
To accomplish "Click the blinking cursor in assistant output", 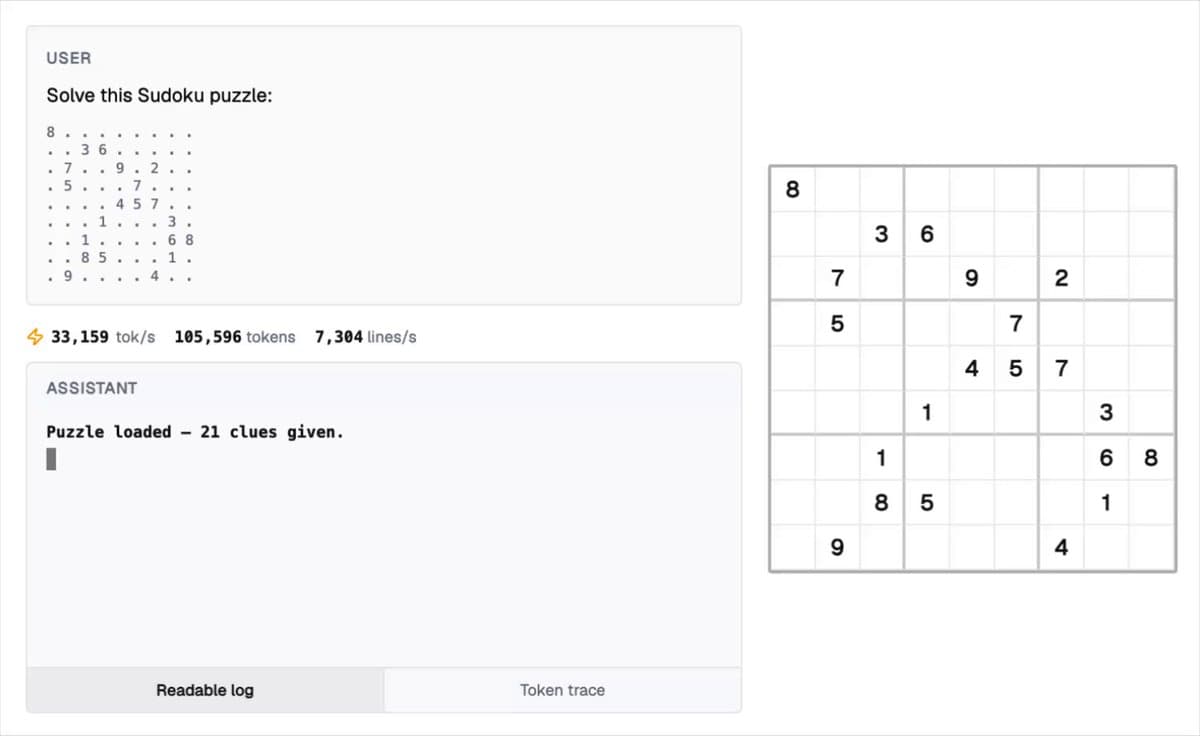I will [52, 459].
